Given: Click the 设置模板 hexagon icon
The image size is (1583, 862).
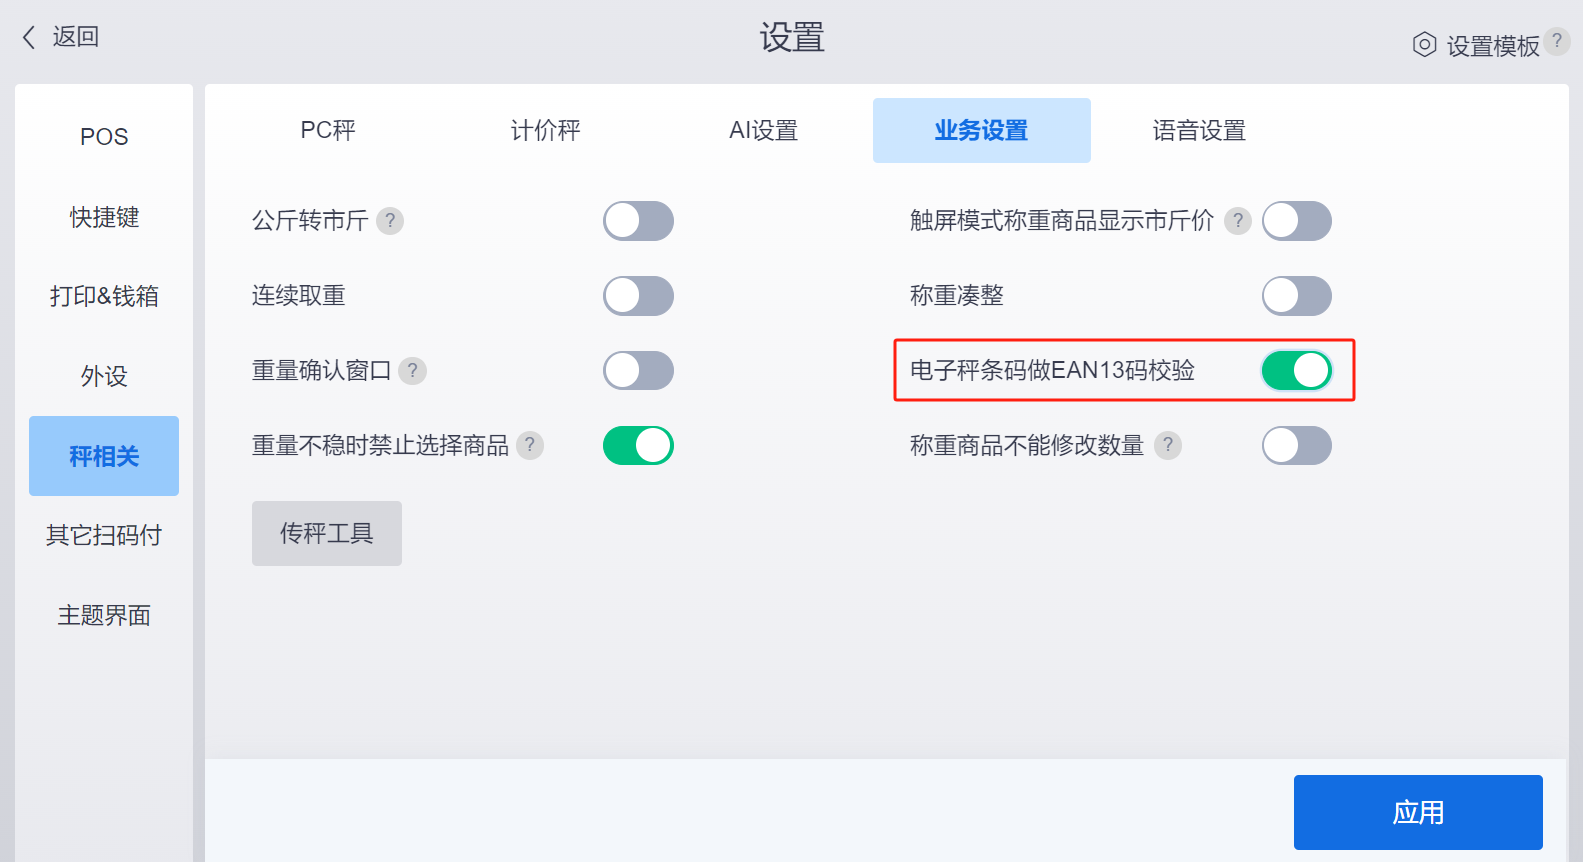Looking at the screenshot, I should [x=1424, y=45].
